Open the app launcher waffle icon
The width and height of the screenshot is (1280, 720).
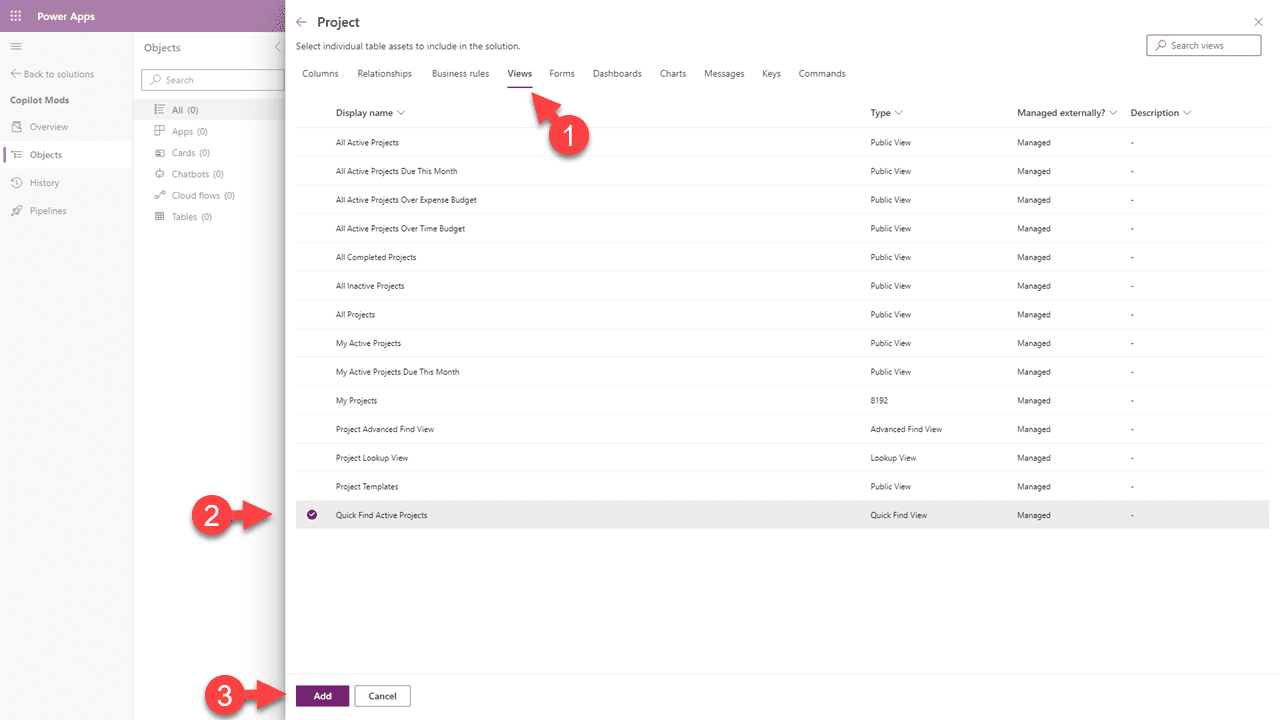(15, 15)
